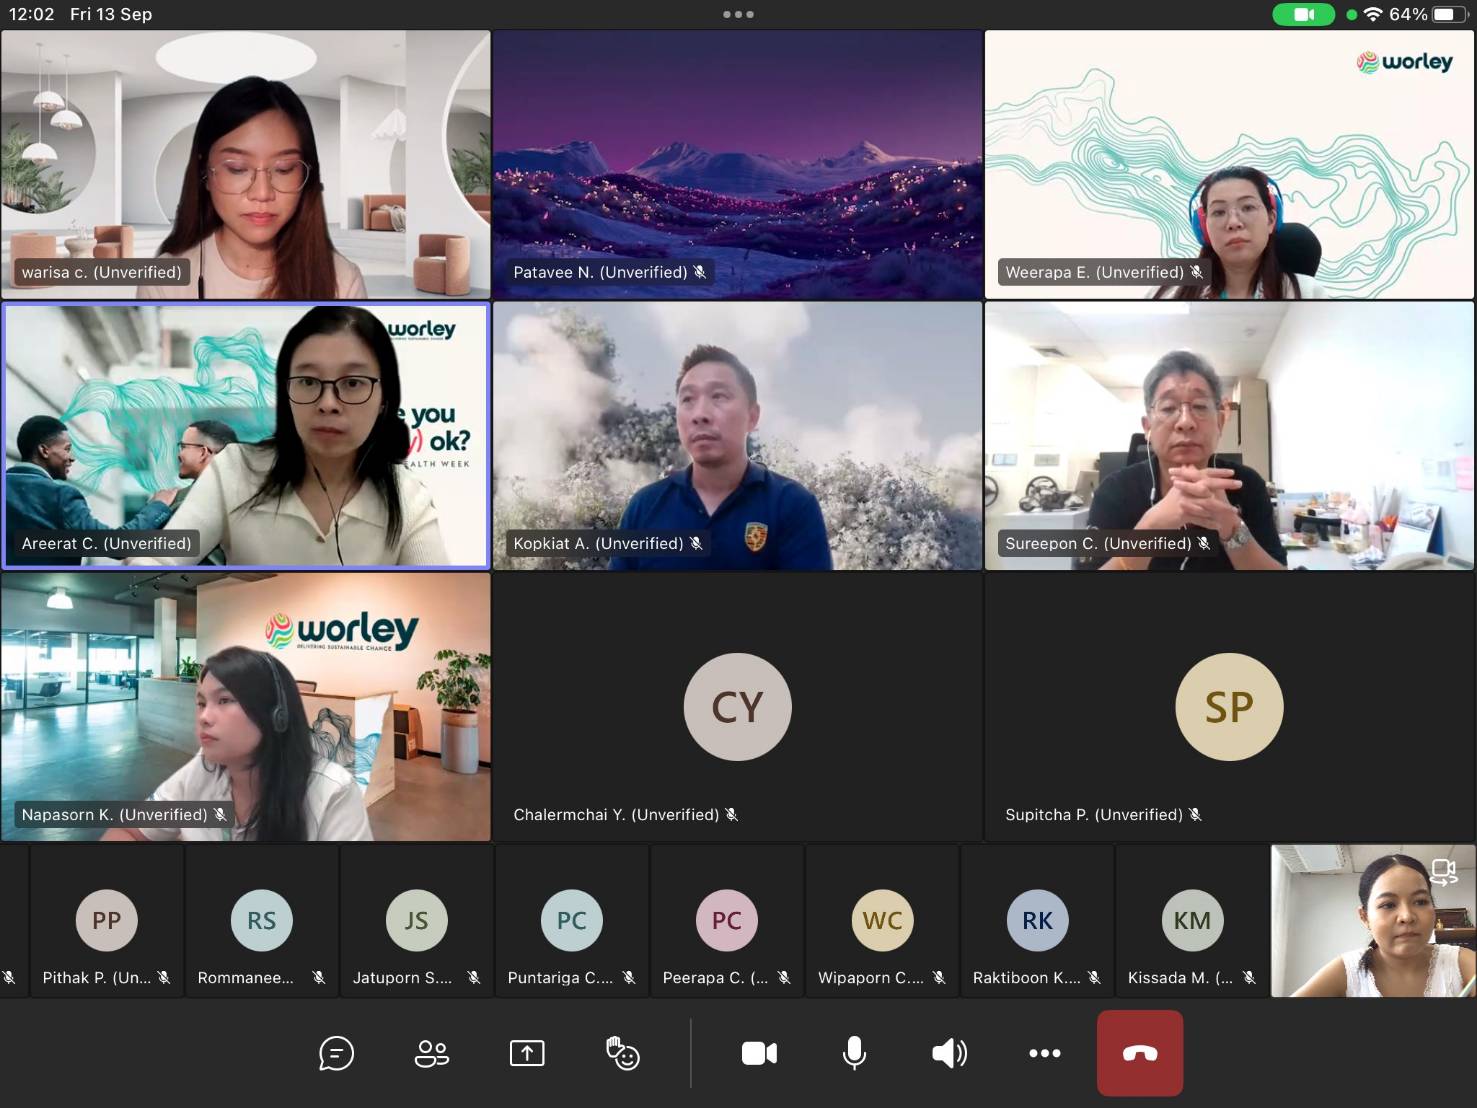Select Napasorn K. video tile
This screenshot has width=1477, height=1108.
tap(246, 707)
